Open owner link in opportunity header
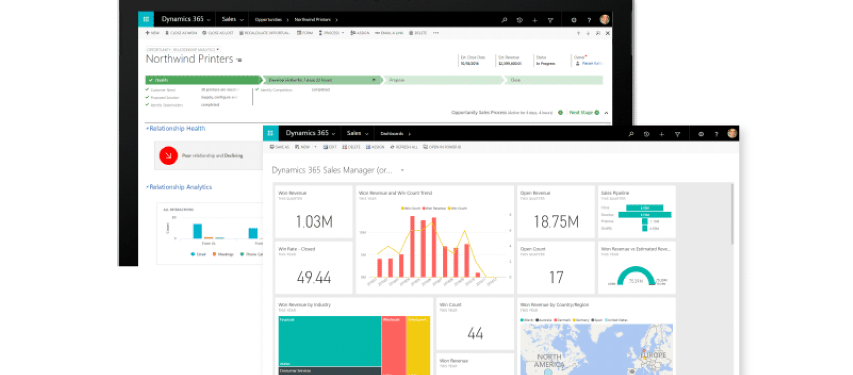 coord(591,63)
